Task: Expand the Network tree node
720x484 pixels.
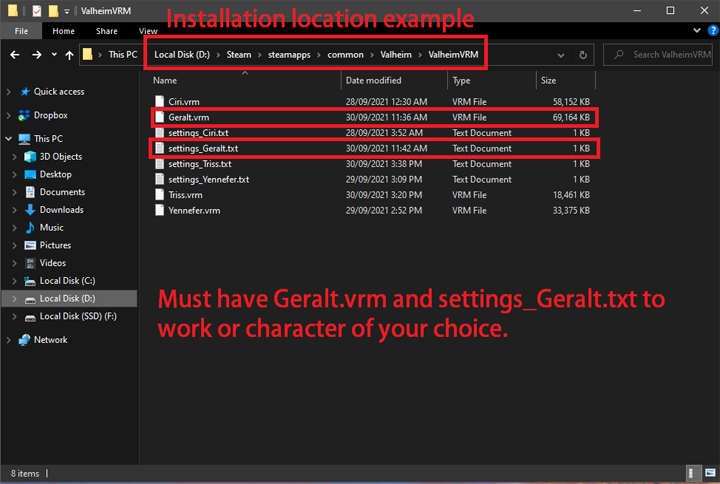Action: tap(8, 340)
